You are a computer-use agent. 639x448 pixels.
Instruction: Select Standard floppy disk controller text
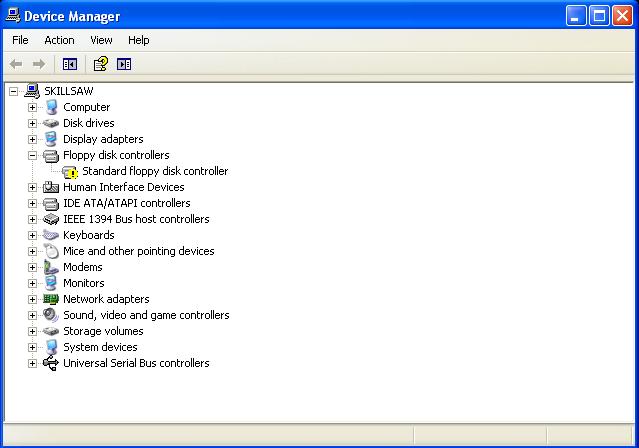[x=155, y=171]
